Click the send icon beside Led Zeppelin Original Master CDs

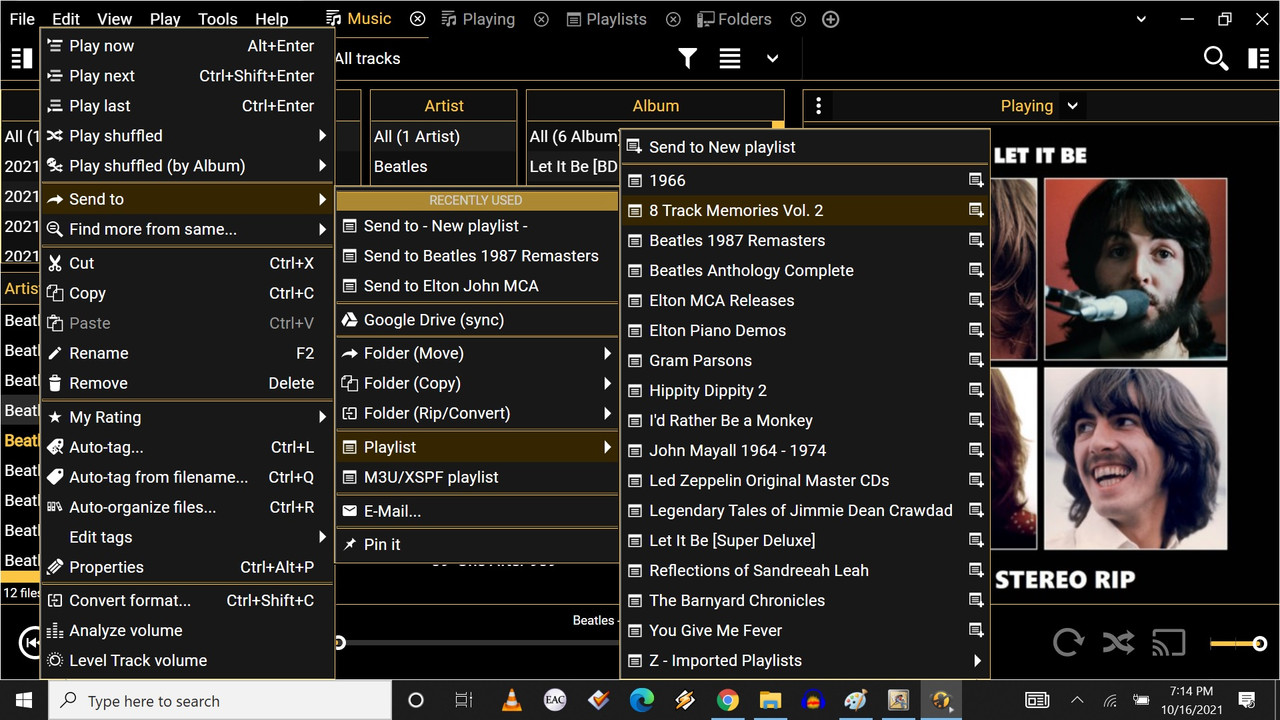976,480
